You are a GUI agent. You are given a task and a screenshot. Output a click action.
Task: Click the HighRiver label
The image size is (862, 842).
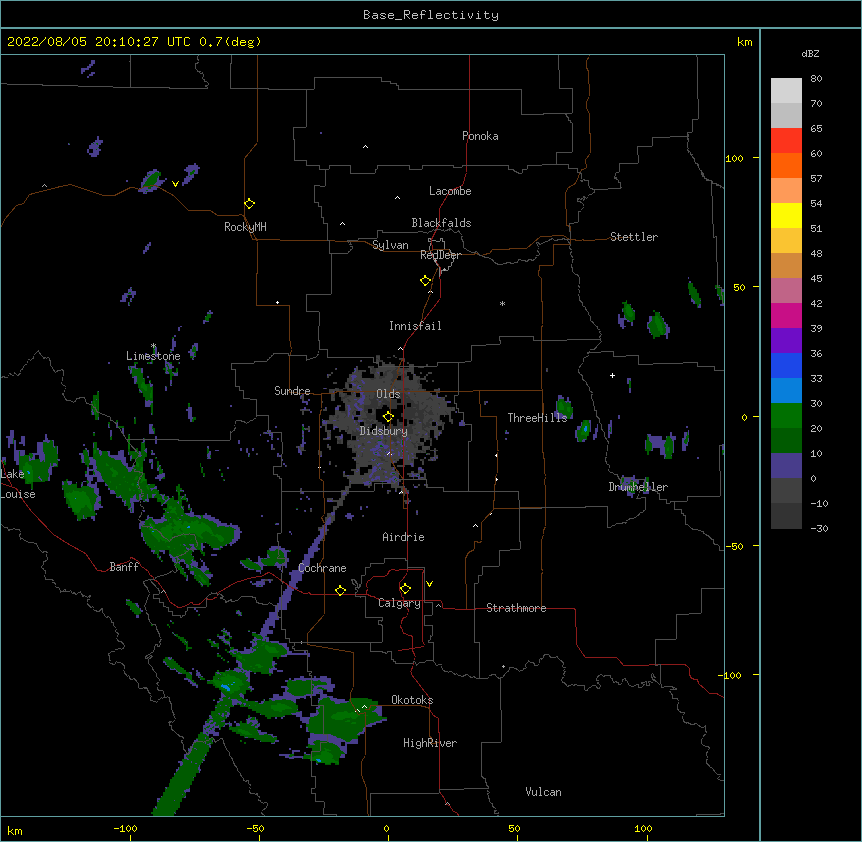[429, 743]
